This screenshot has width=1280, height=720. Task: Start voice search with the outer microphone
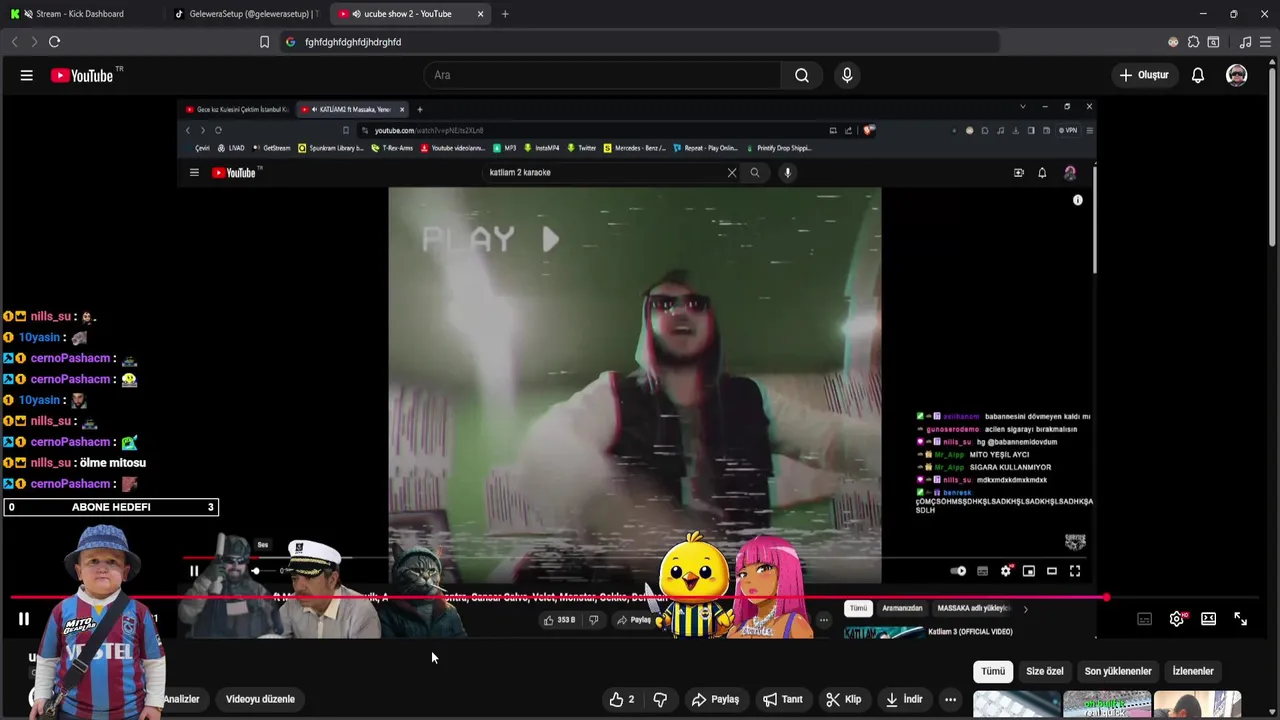click(x=847, y=75)
